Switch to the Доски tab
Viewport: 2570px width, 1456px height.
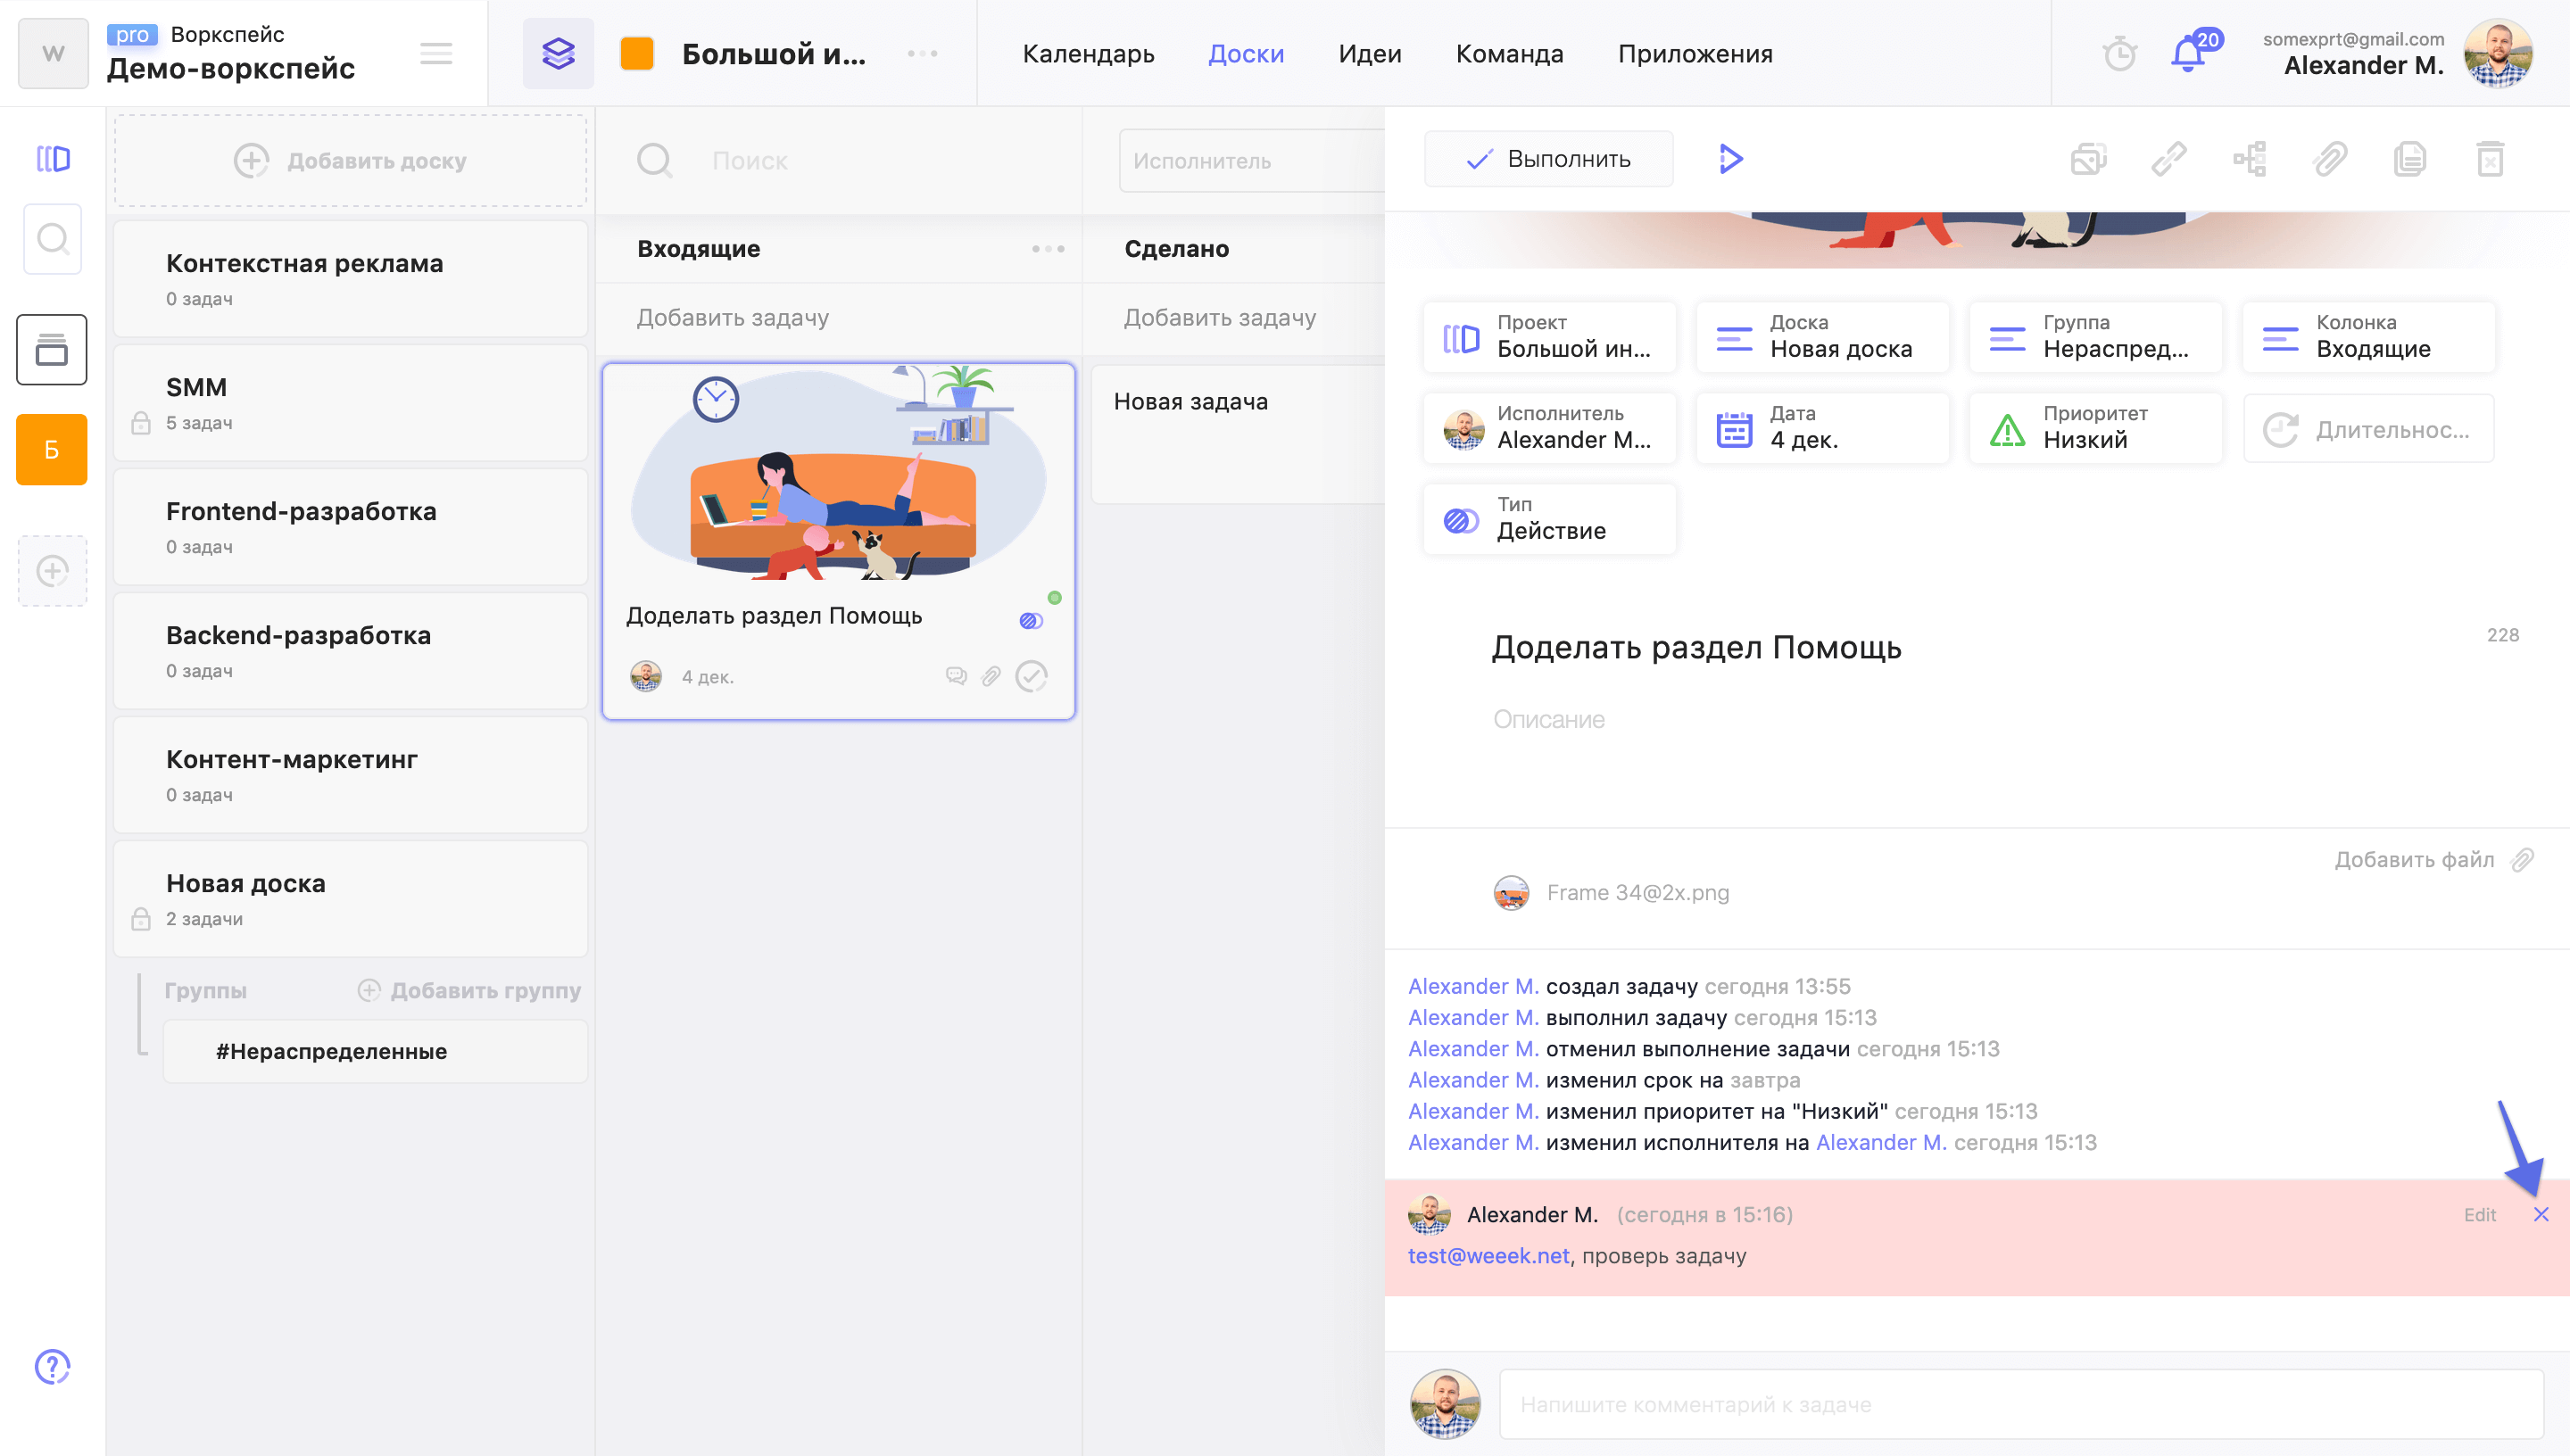coord(1246,54)
